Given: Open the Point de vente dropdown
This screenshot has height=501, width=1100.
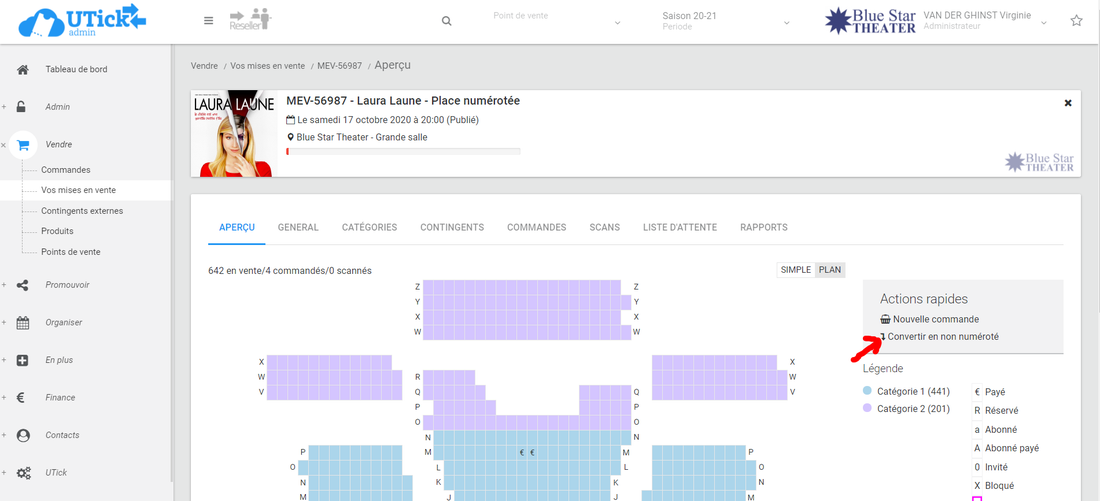Looking at the screenshot, I should coord(556,21).
